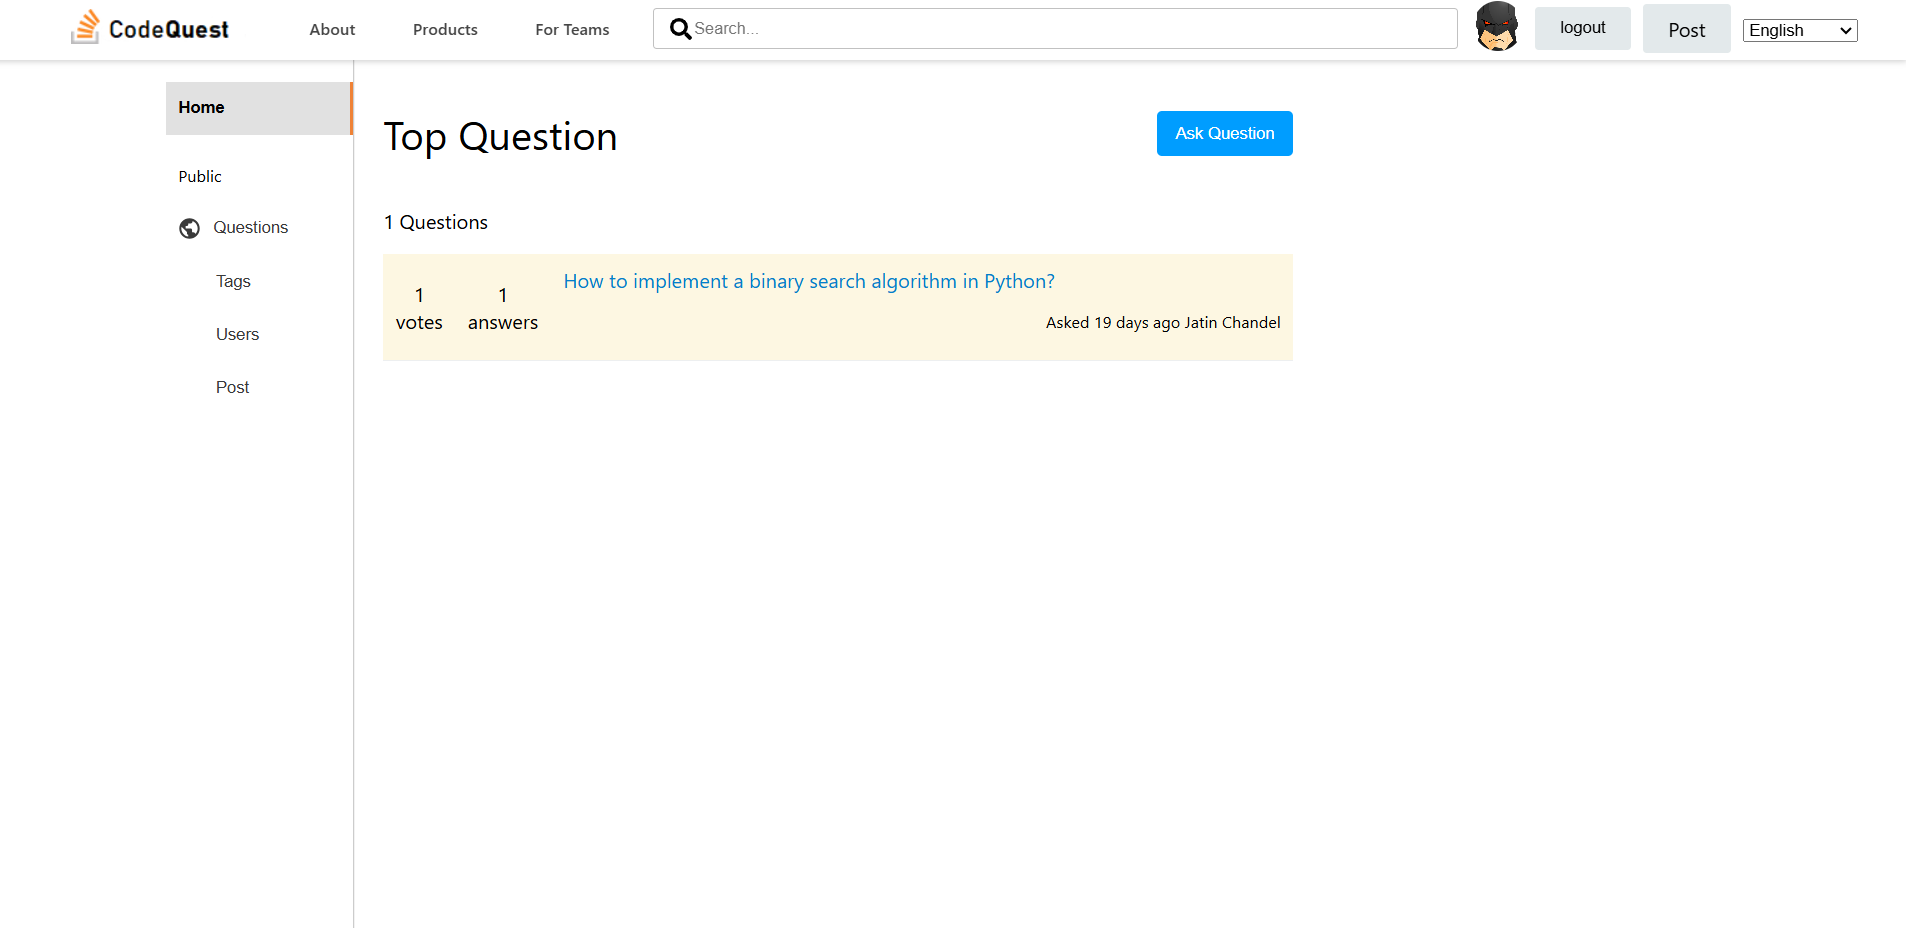Click the globe icon beside Questions
1906x928 pixels.
(189, 228)
